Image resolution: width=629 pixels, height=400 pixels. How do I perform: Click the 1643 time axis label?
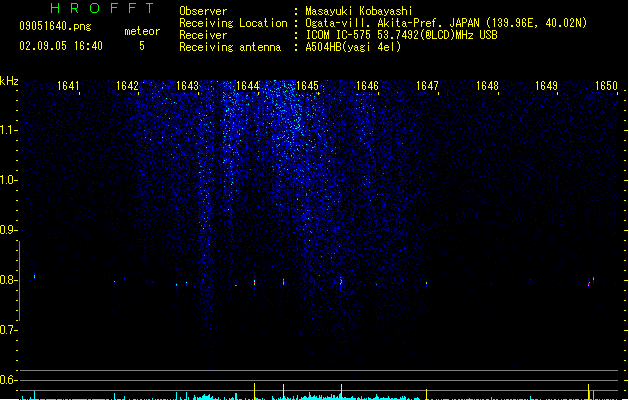click(187, 86)
